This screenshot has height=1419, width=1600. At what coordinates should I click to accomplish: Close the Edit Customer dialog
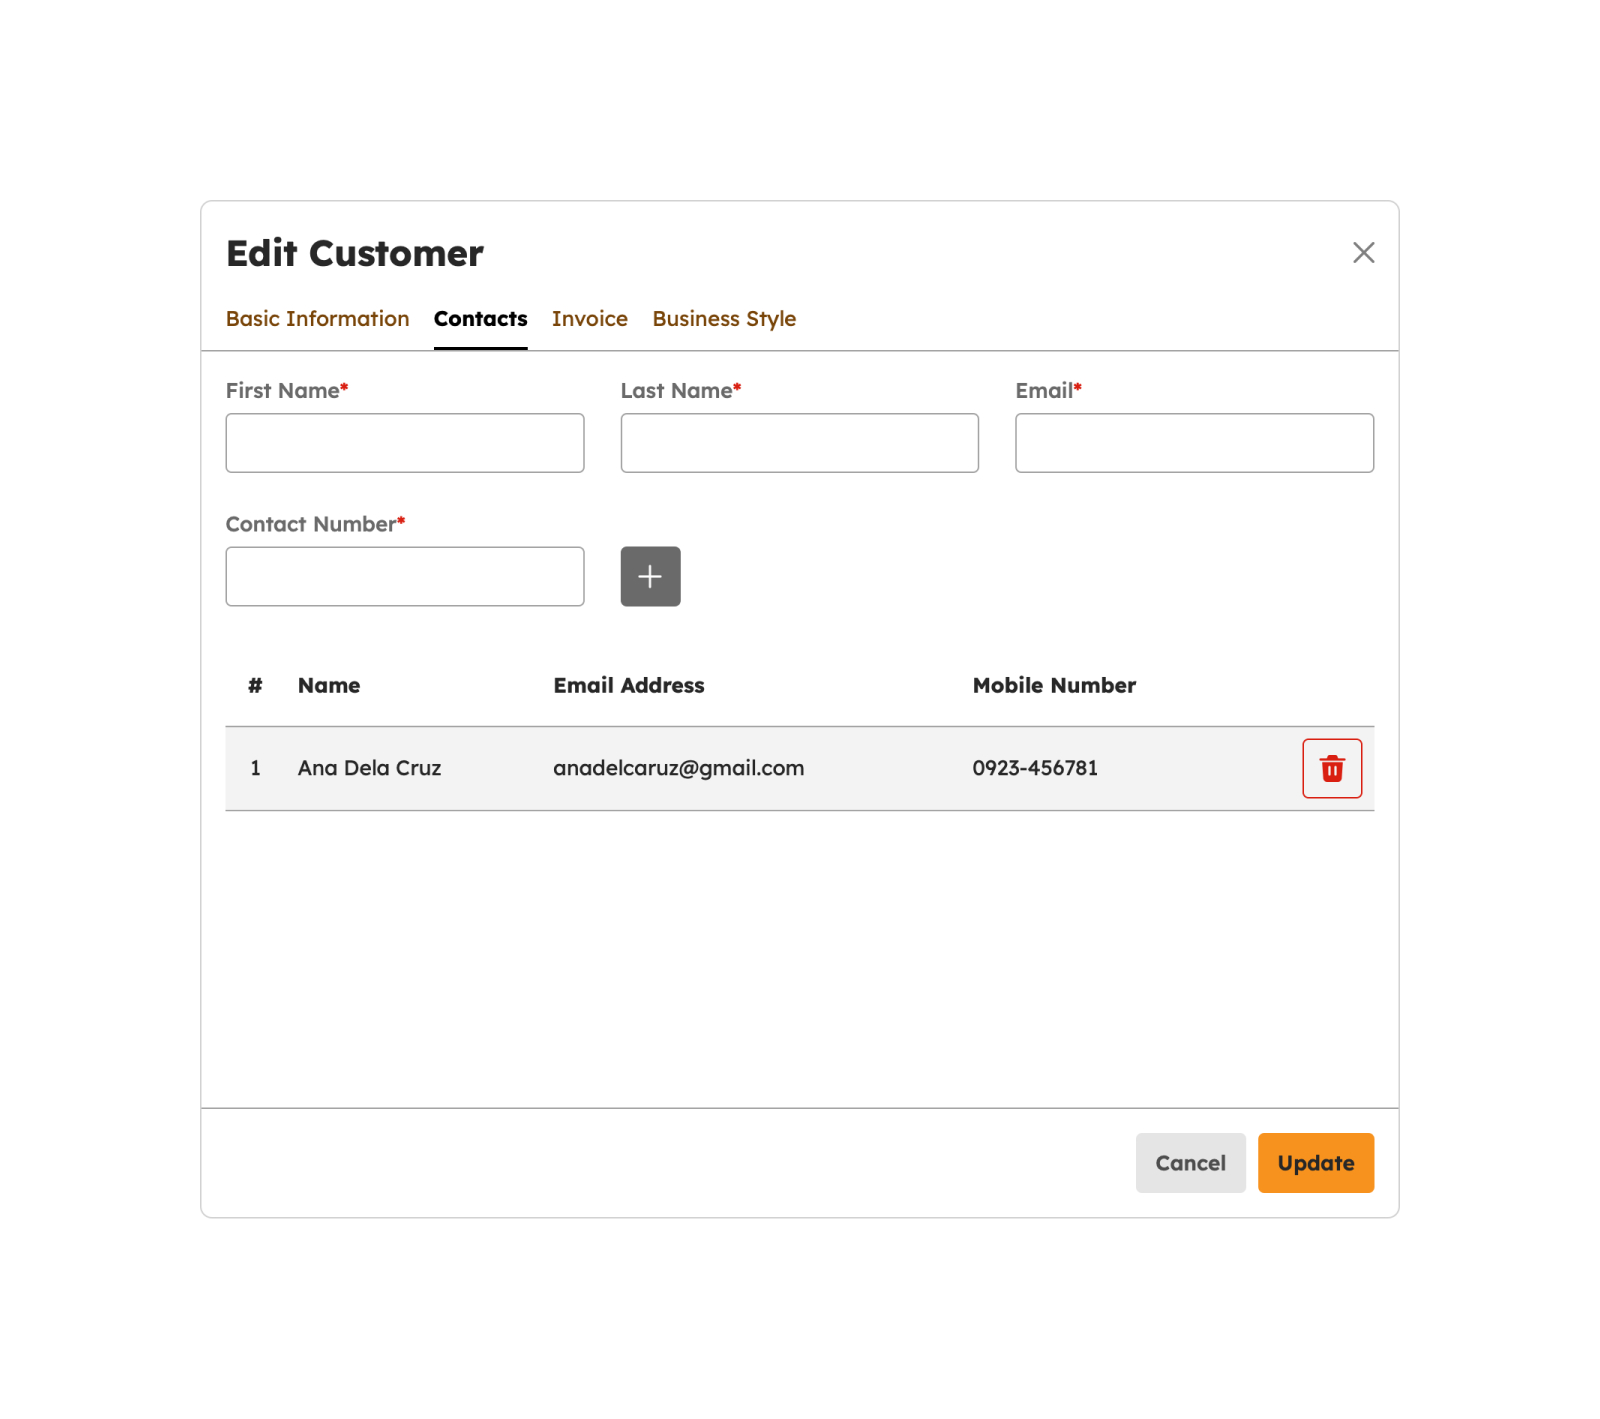click(x=1363, y=252)
